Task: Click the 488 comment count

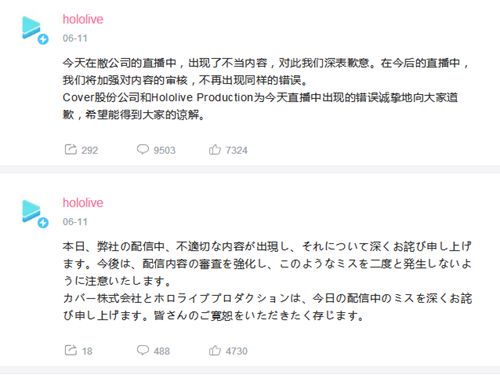Action: pos(162,351)
